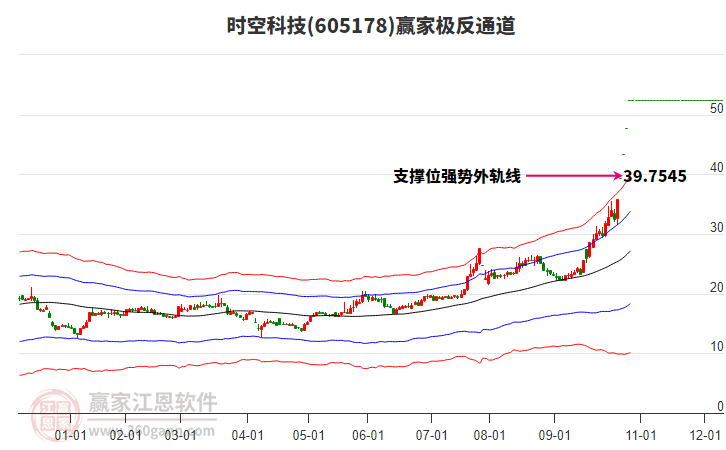Click the 50 price axis label

click(x=717, y=108)
